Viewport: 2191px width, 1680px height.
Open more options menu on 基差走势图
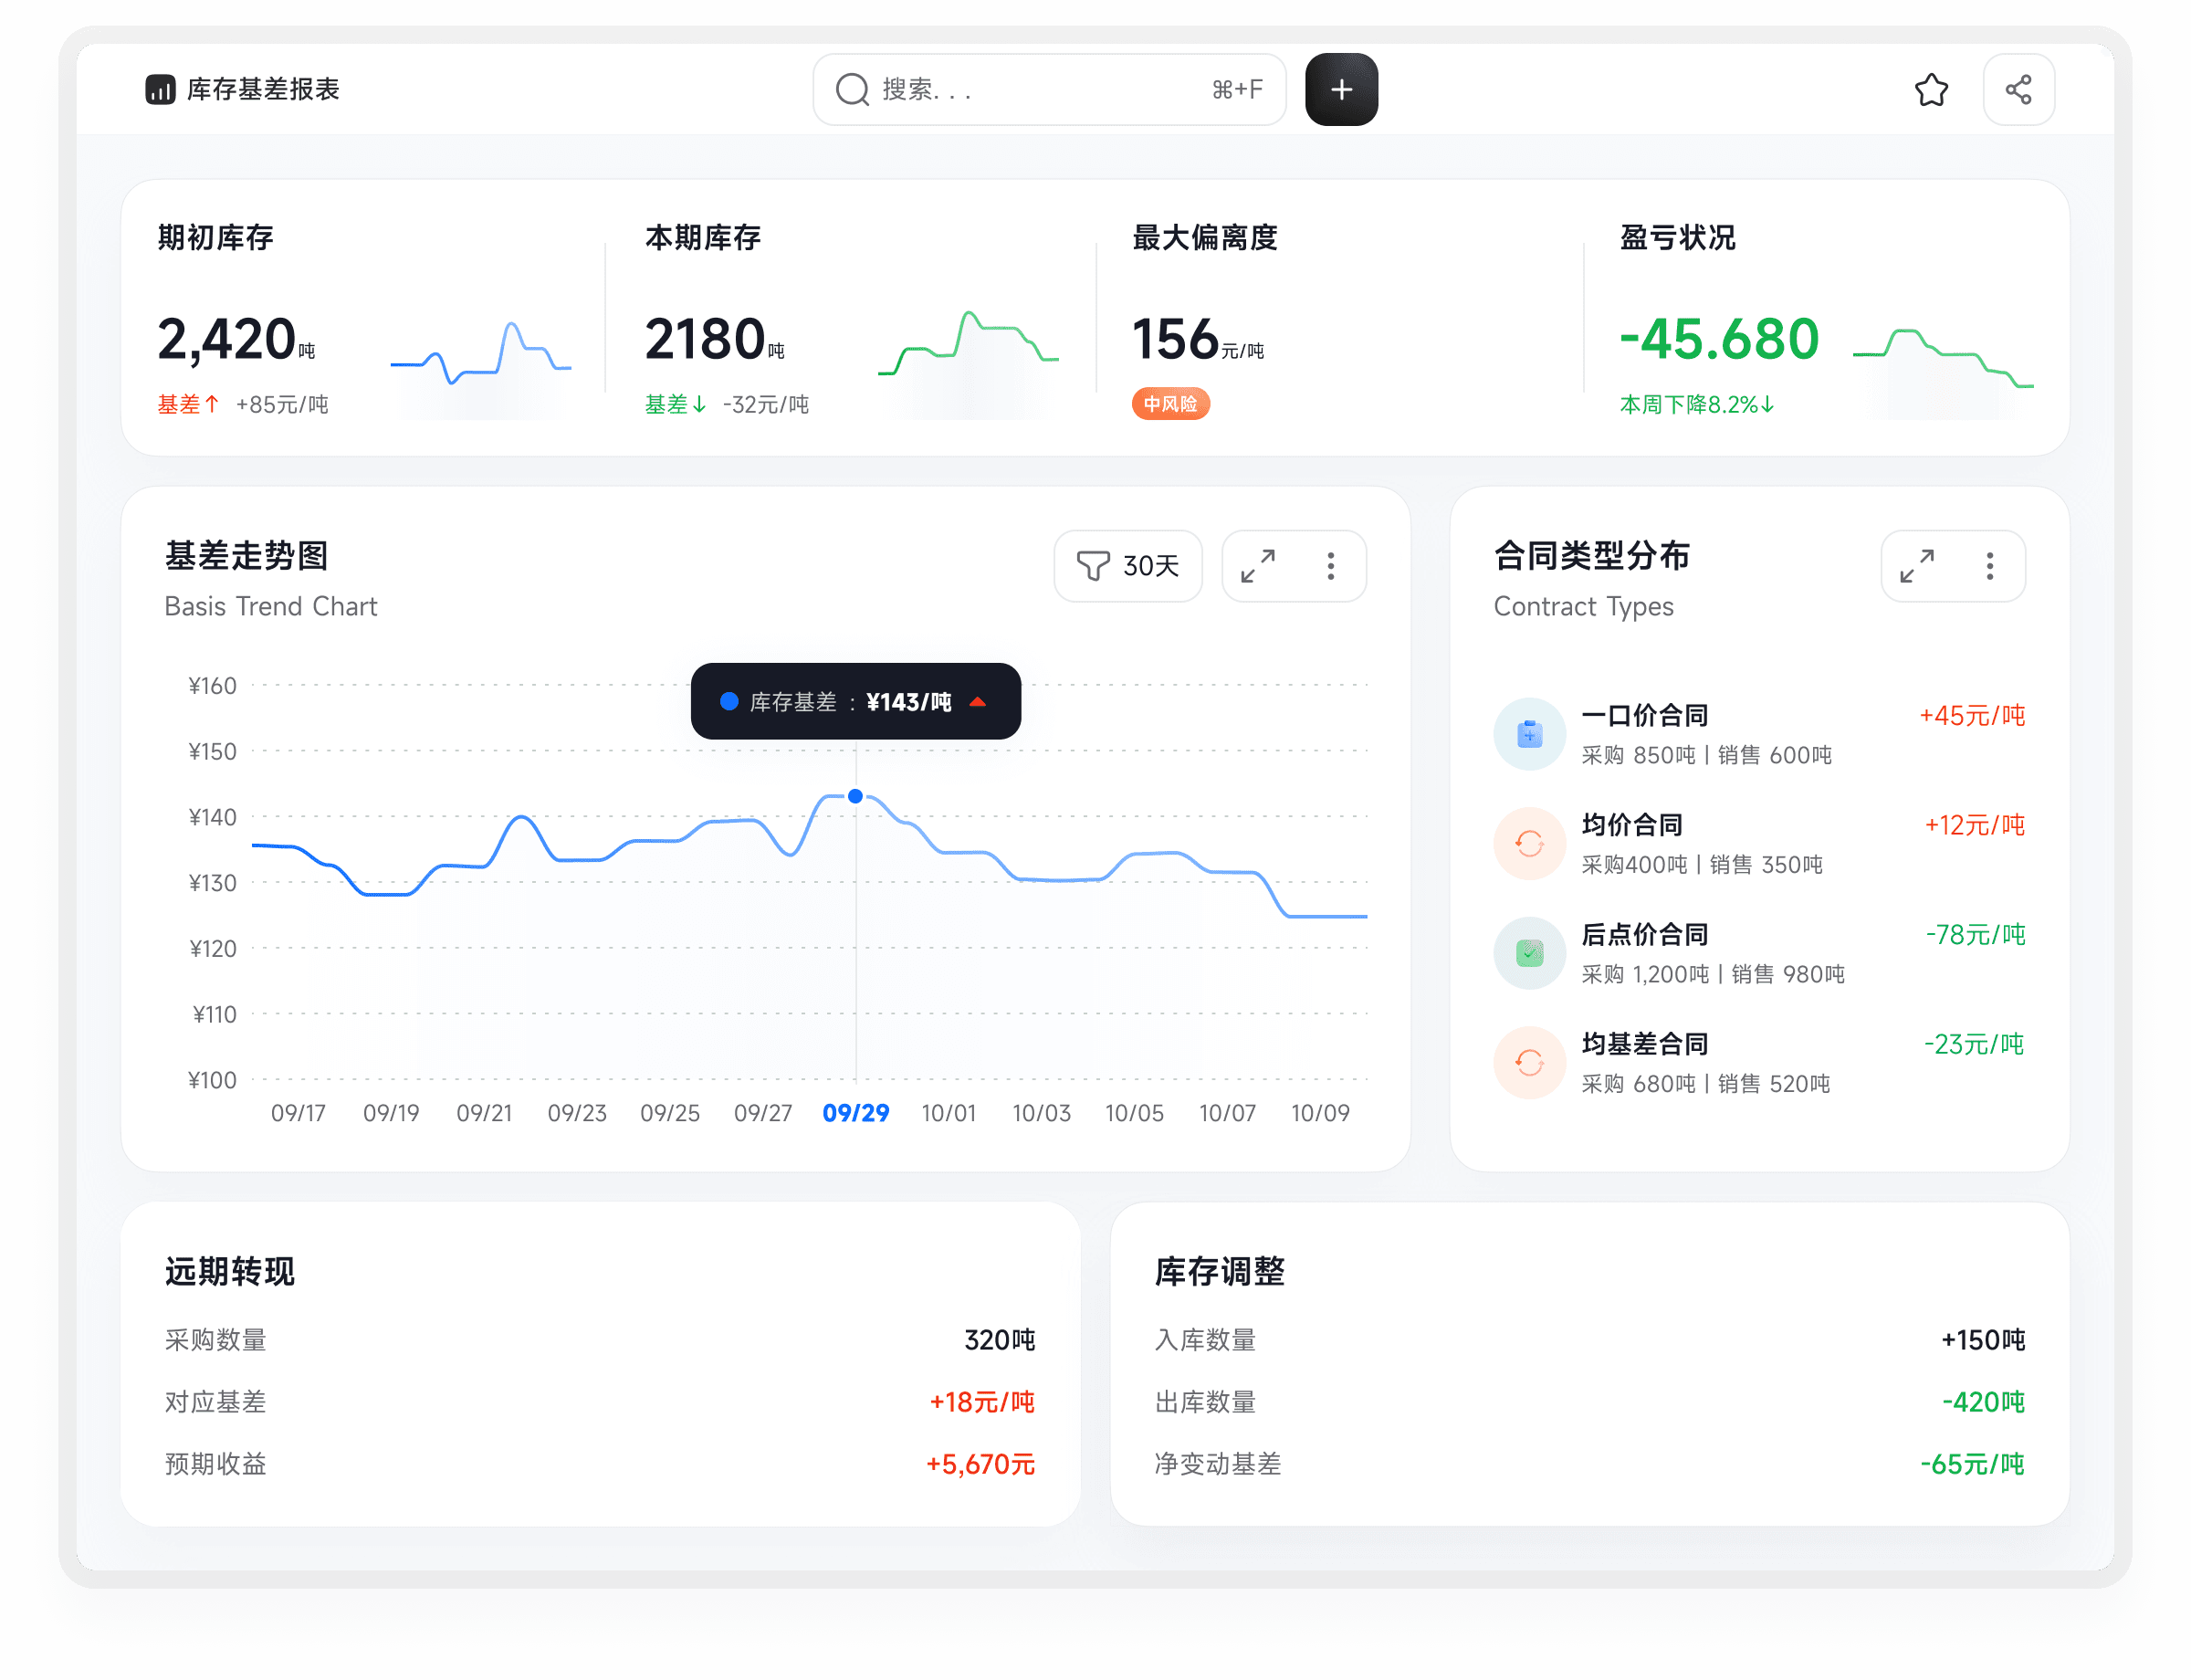click(x=1330, y=566)
